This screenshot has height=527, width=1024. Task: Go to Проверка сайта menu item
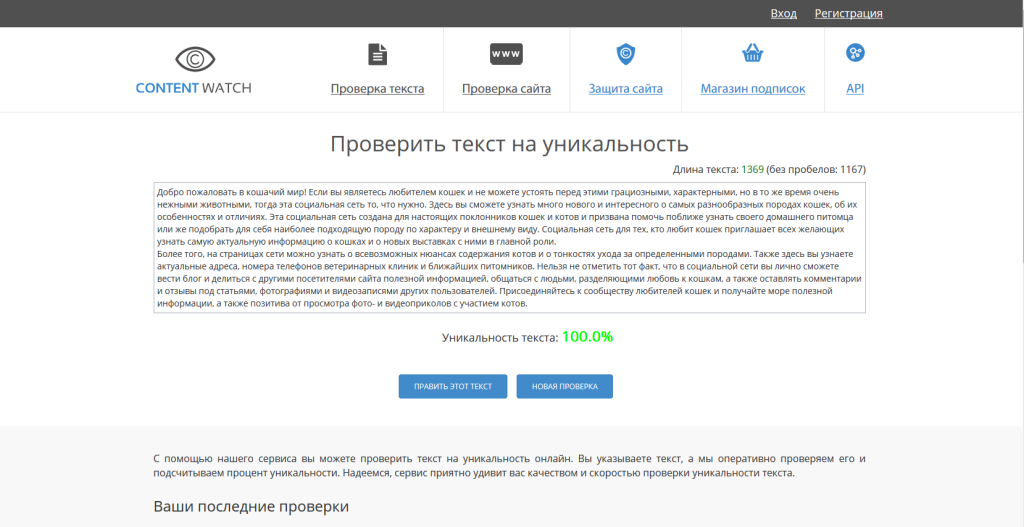point(506,89)
